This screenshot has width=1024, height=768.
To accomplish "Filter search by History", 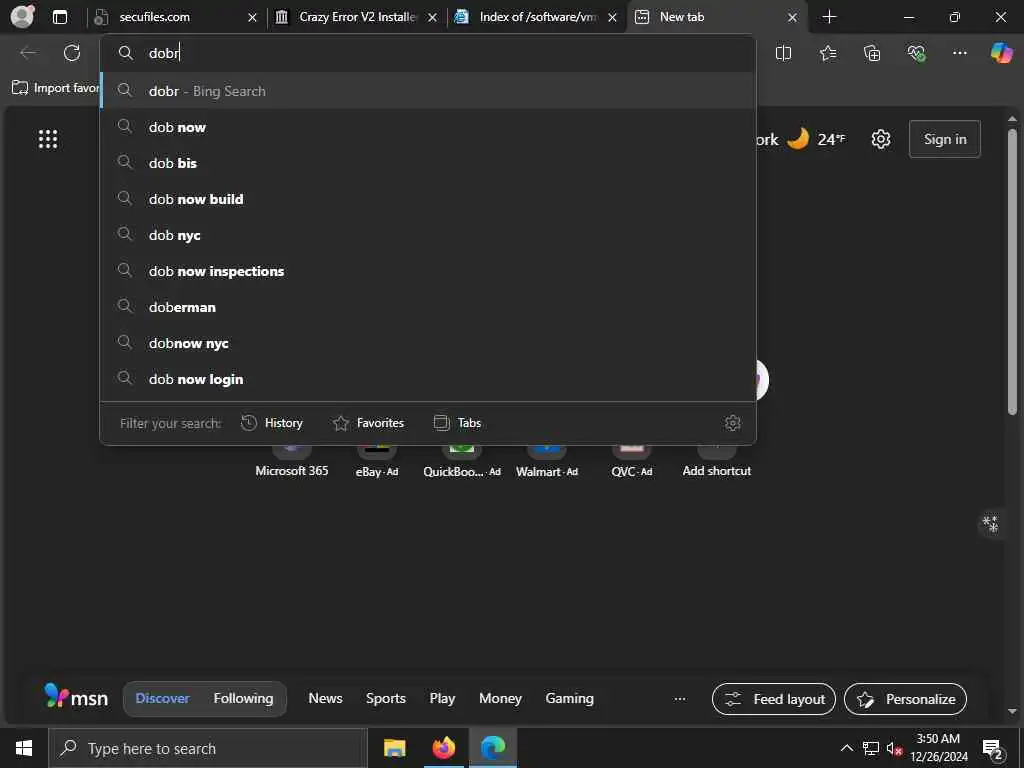I will pos(272,423).
